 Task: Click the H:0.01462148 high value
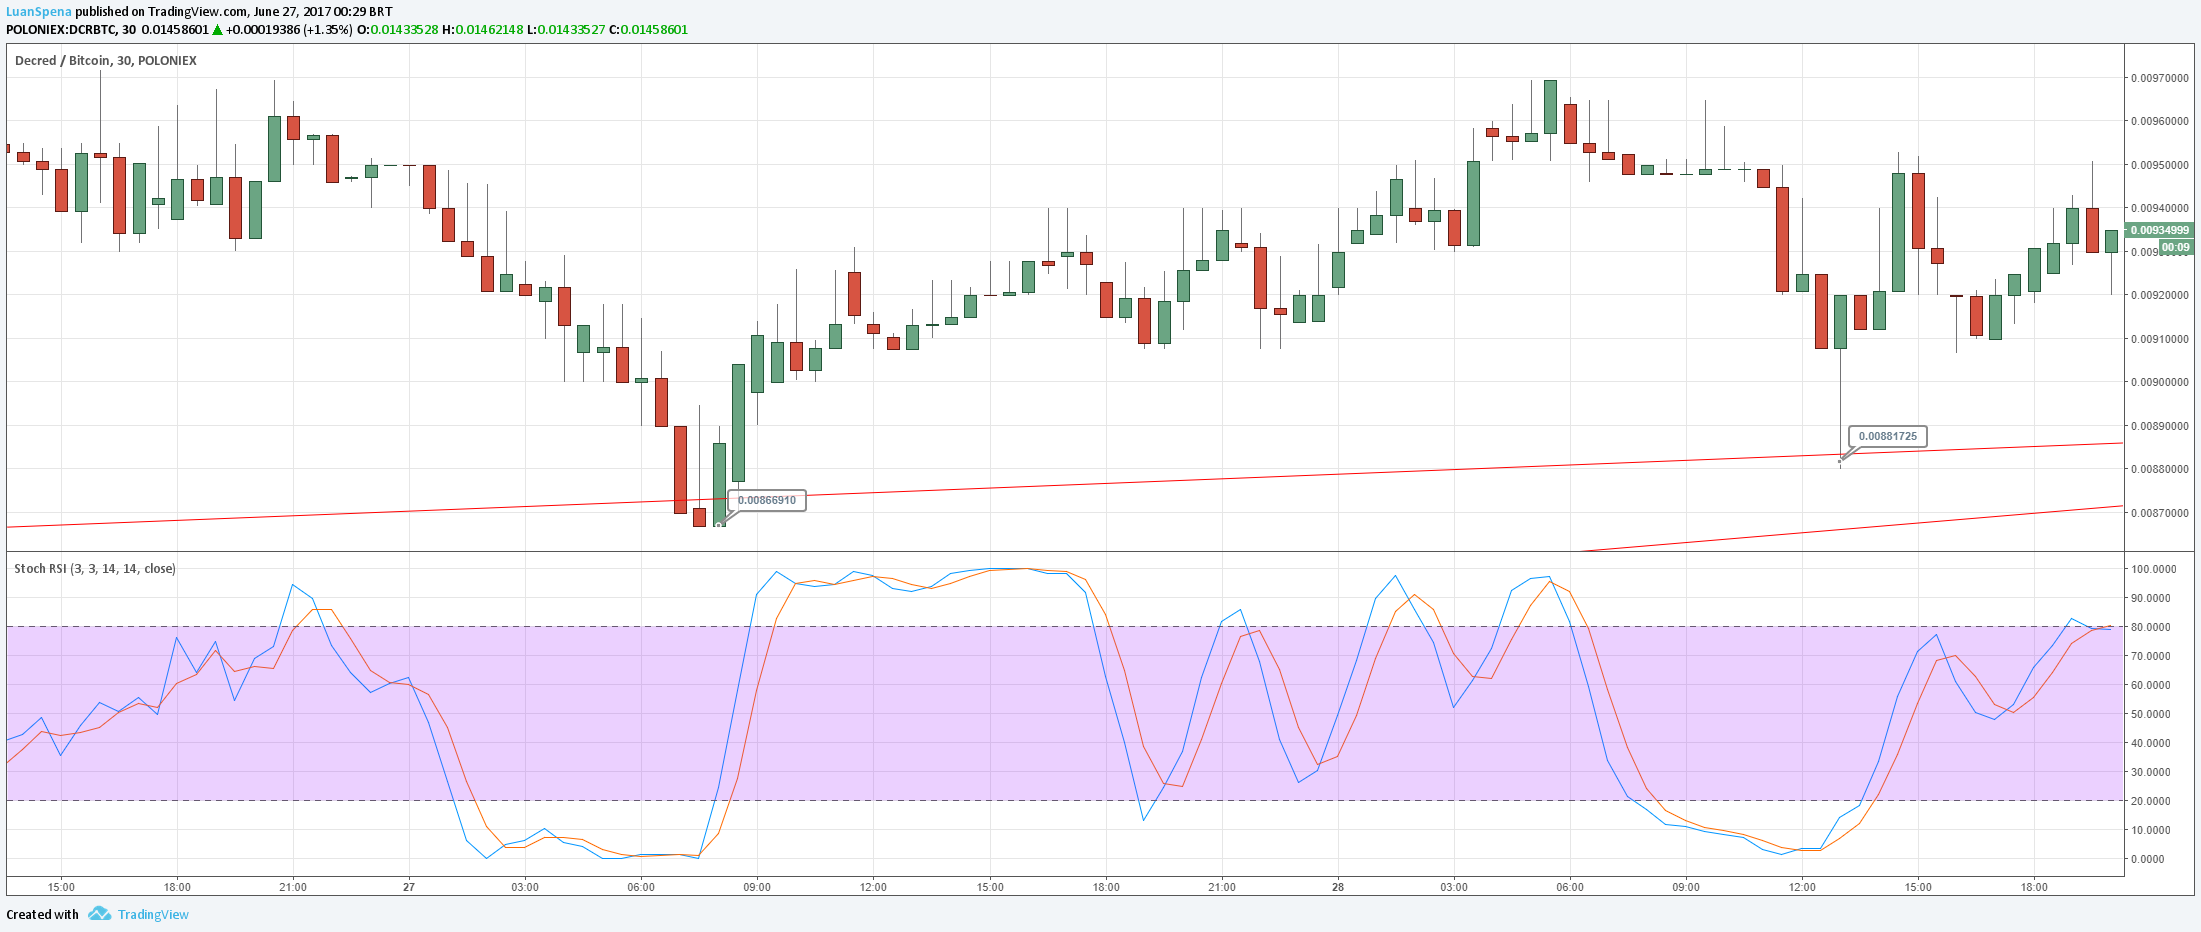(483, 30)
